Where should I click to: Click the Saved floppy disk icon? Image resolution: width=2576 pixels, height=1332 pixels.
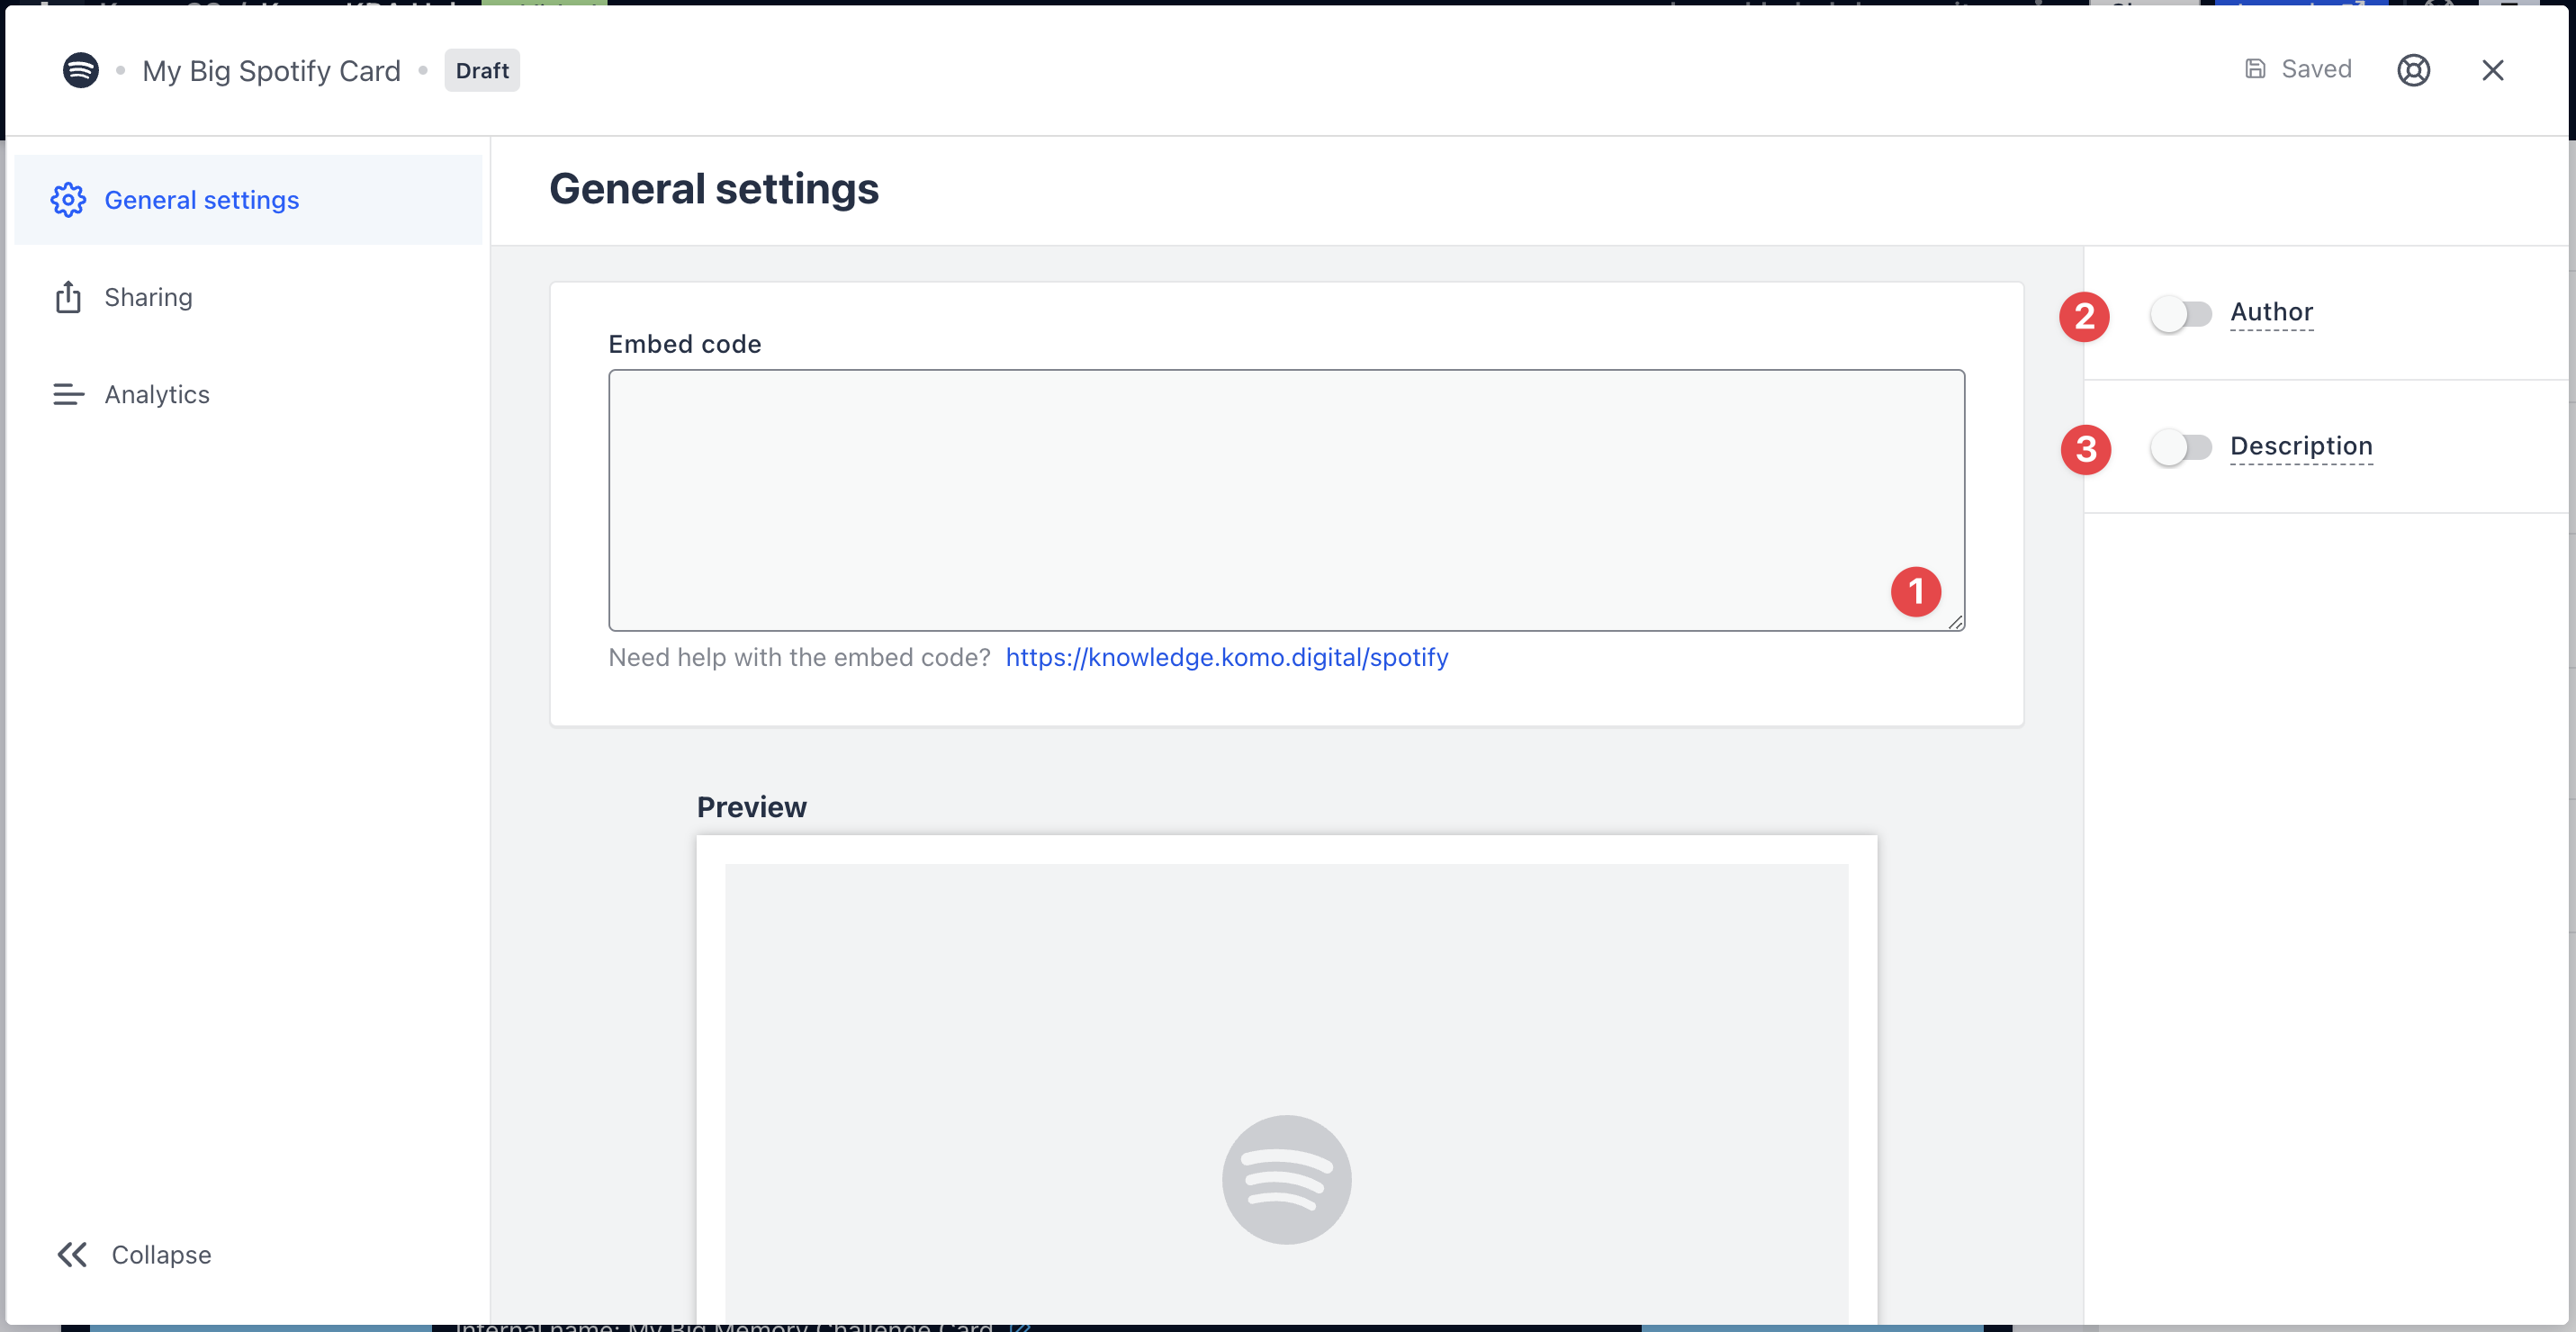coord(2255,69)
